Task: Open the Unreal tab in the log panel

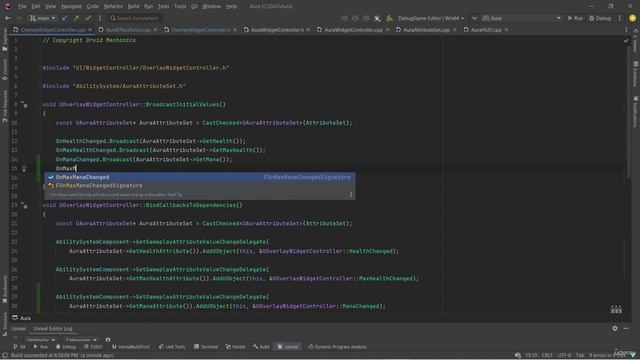Action: point(18,329)
